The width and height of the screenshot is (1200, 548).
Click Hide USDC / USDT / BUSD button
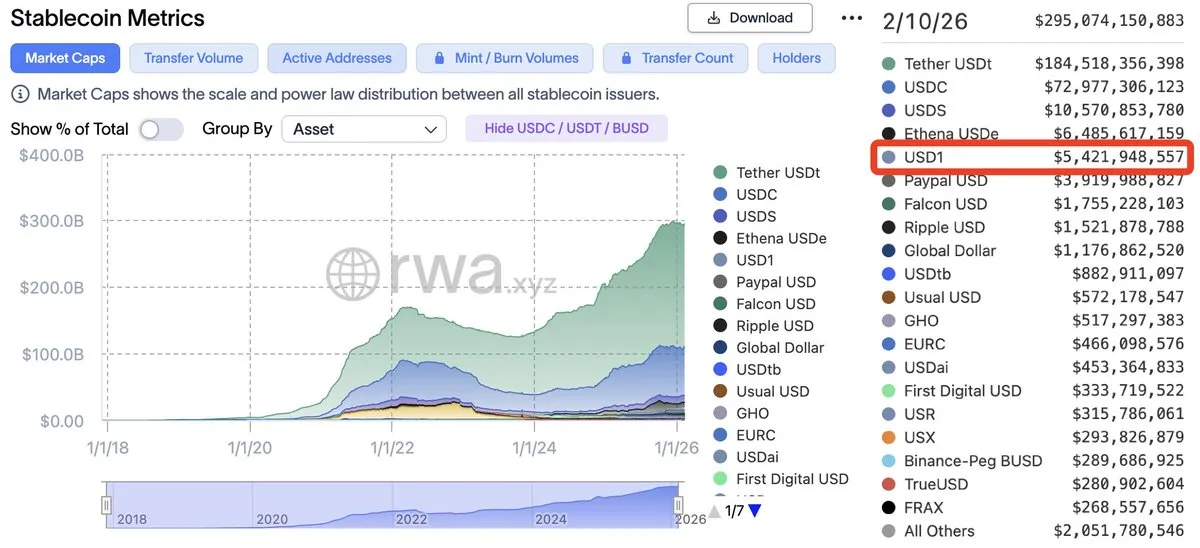[x=566, y=128]
